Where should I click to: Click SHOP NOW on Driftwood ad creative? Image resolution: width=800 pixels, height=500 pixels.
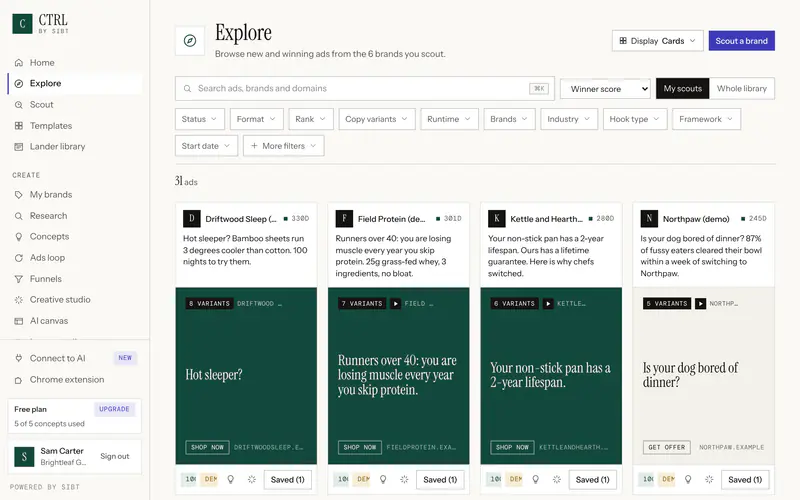[207, 447]
